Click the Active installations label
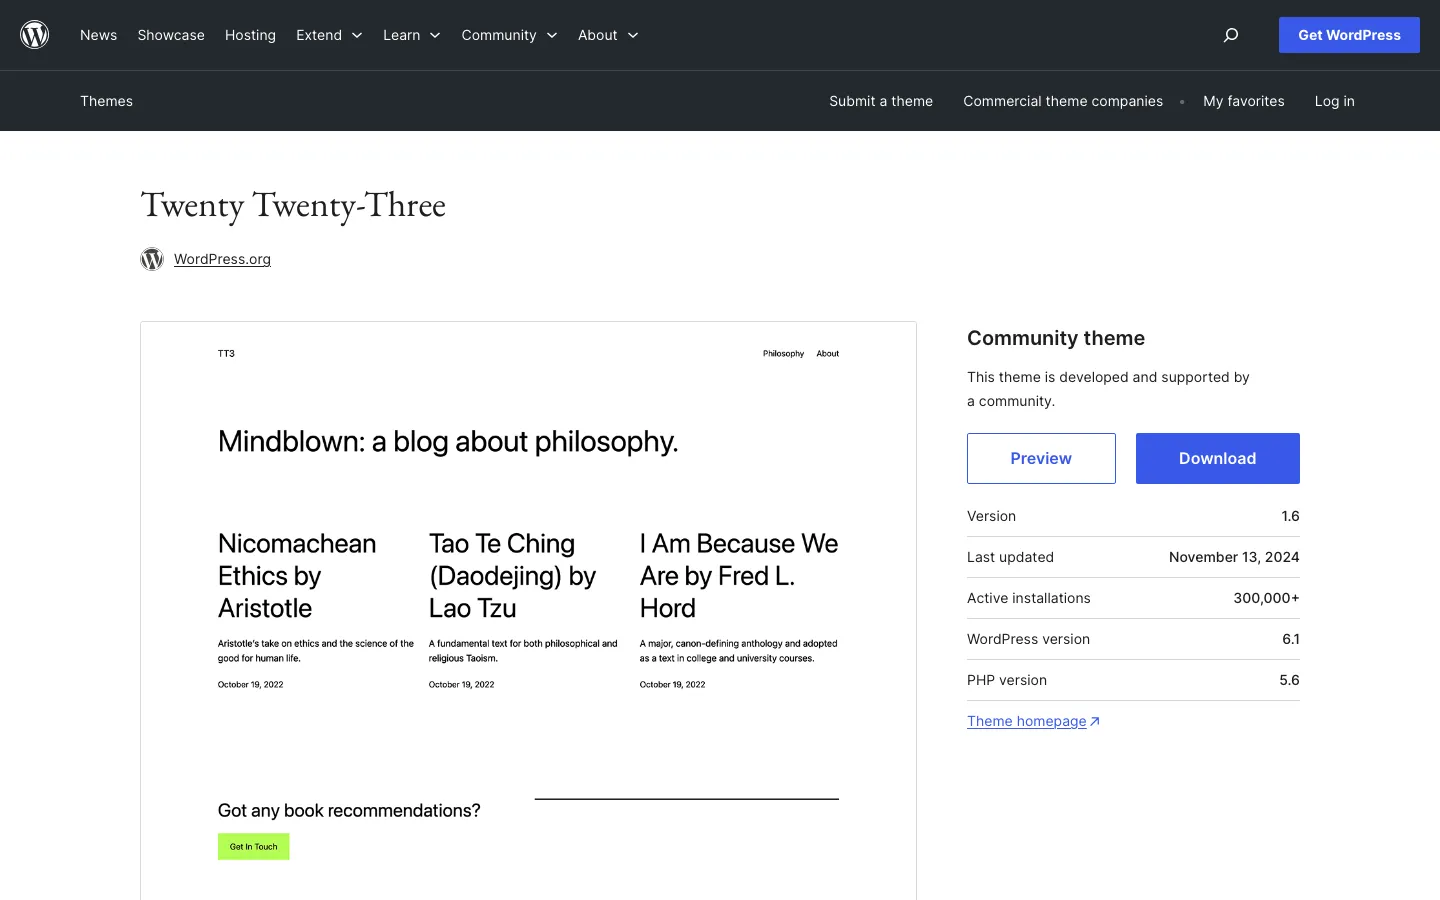 [x=1029, y=598]
